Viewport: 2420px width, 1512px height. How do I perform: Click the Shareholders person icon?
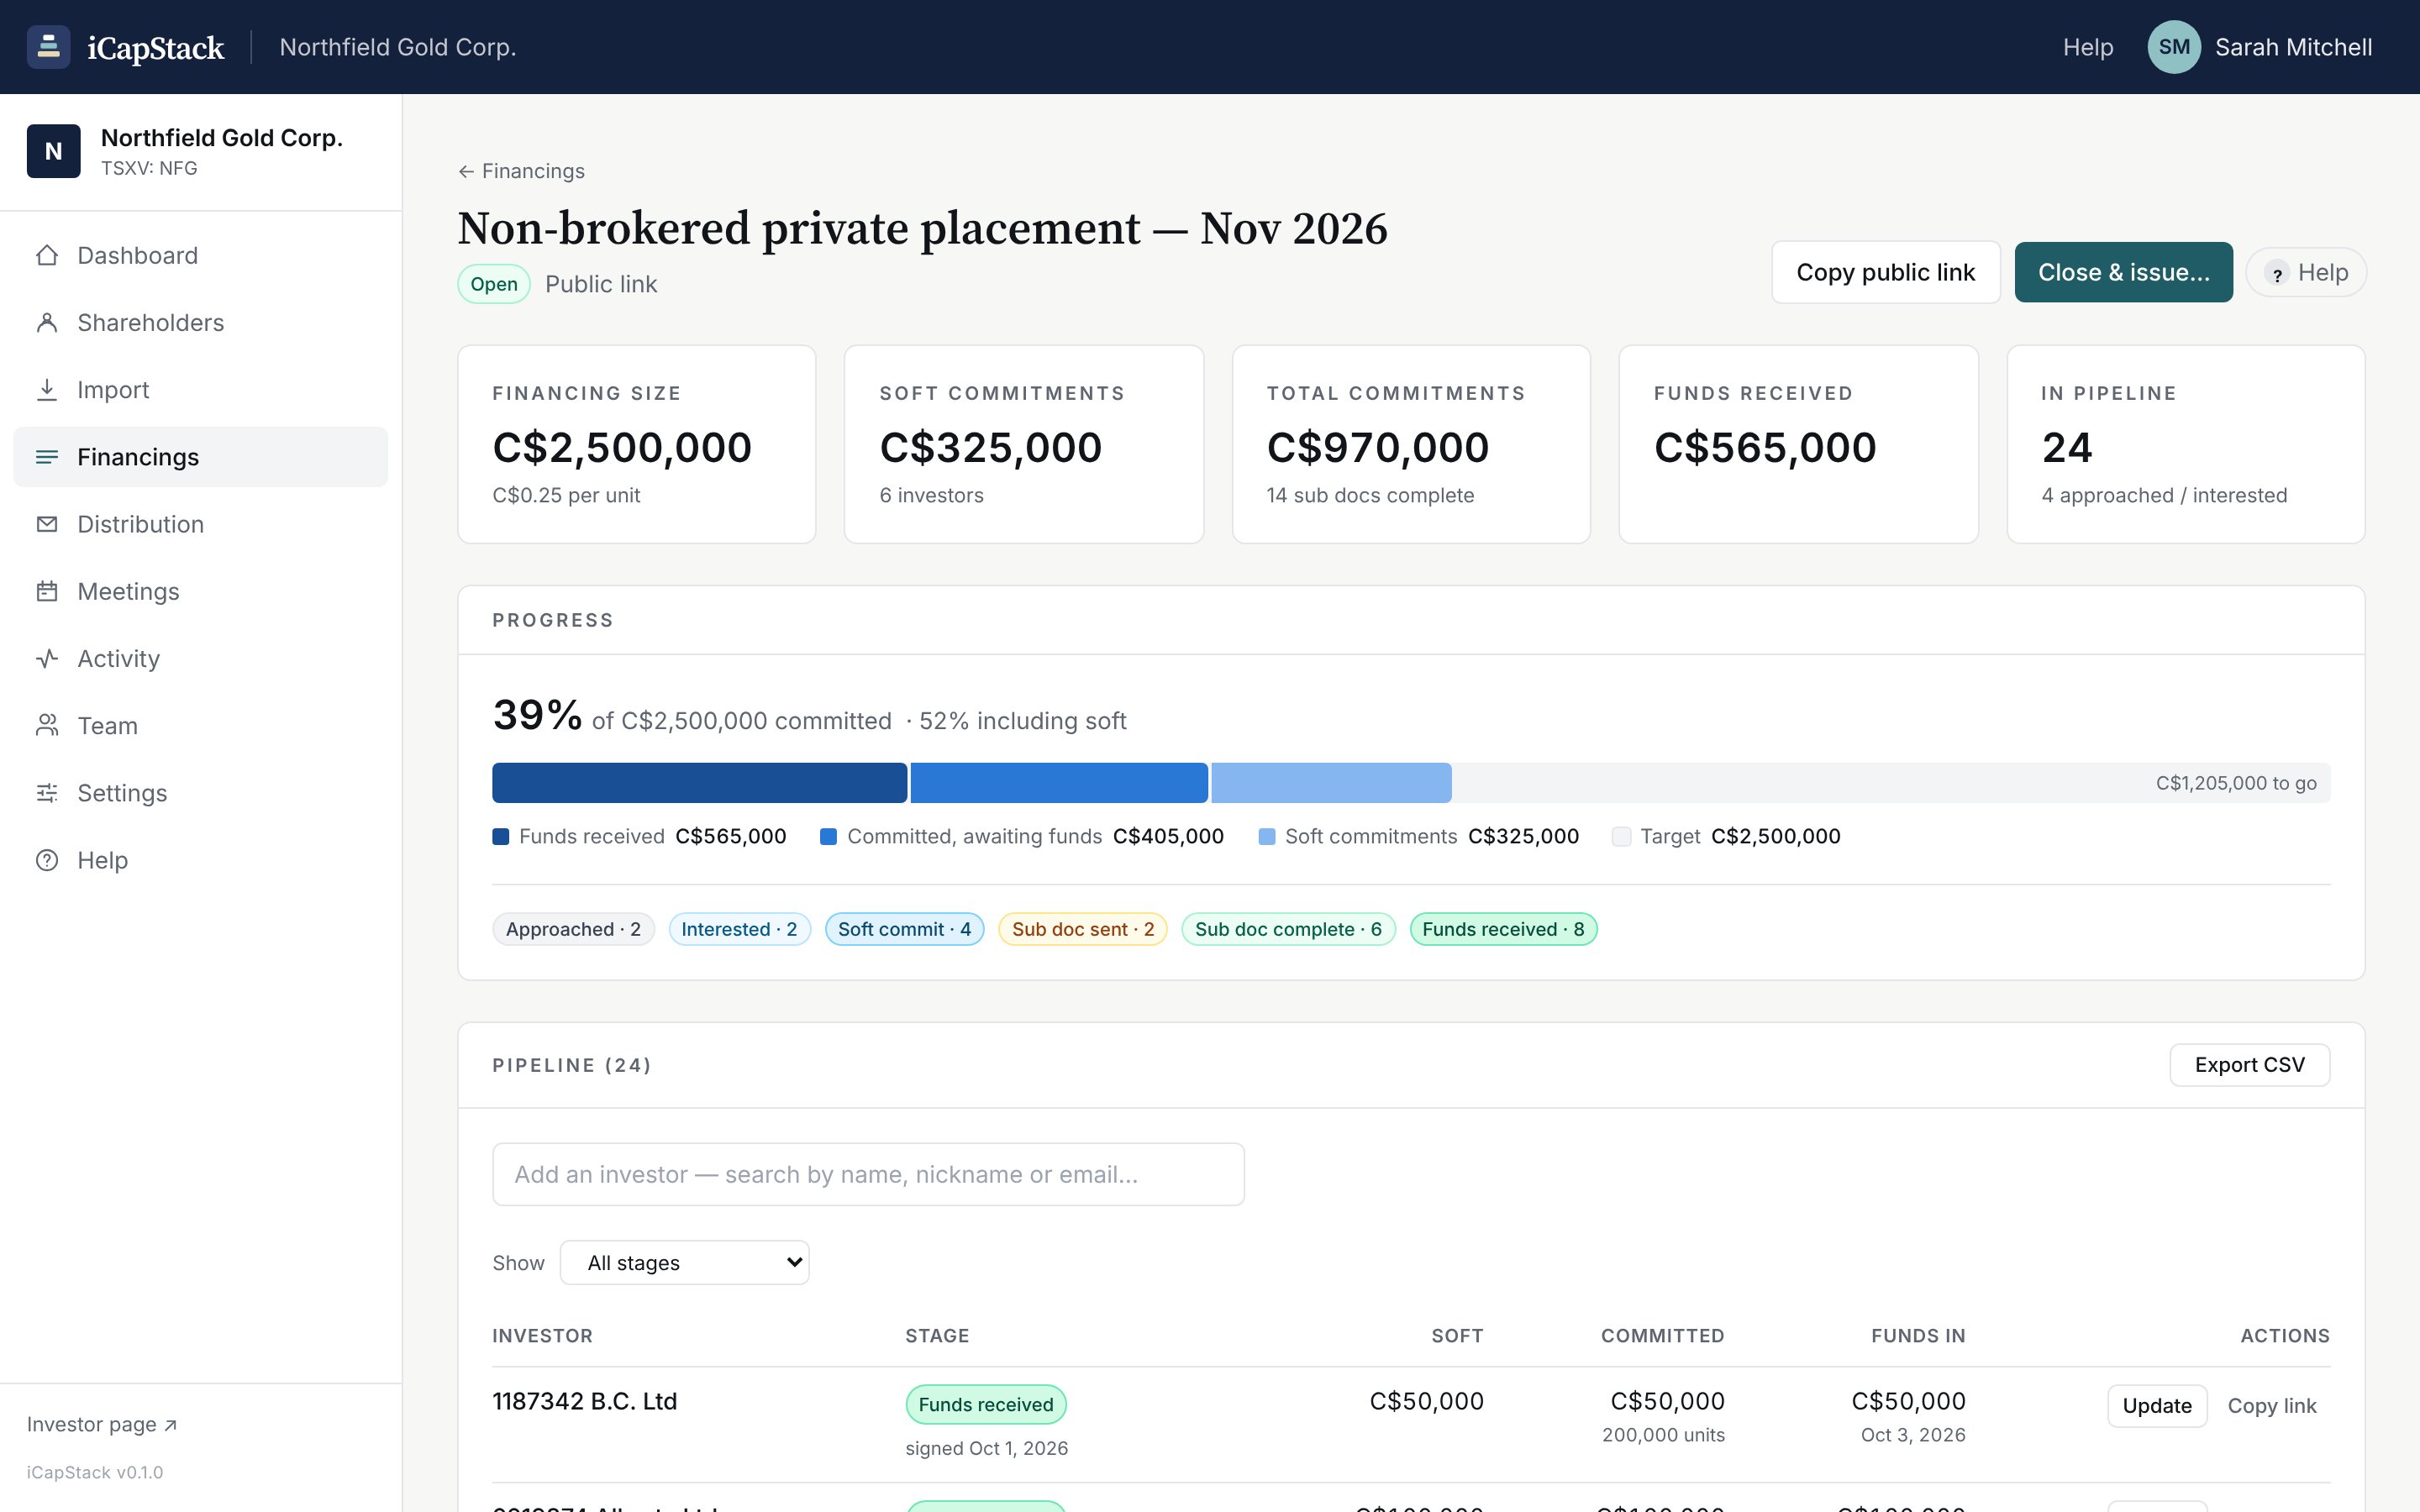(47, 322)
